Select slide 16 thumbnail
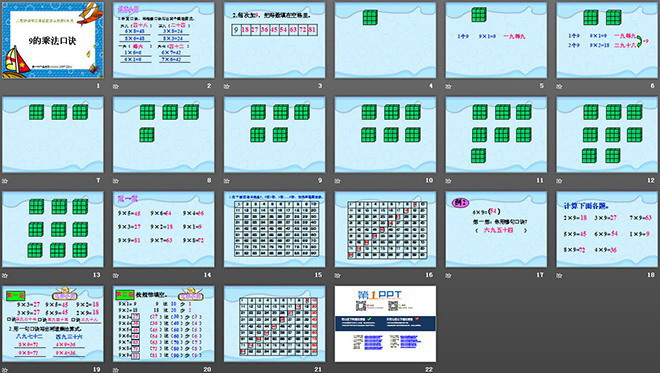Image resolution: width=660 pixels, height=373 pixels. pos(385,229)
